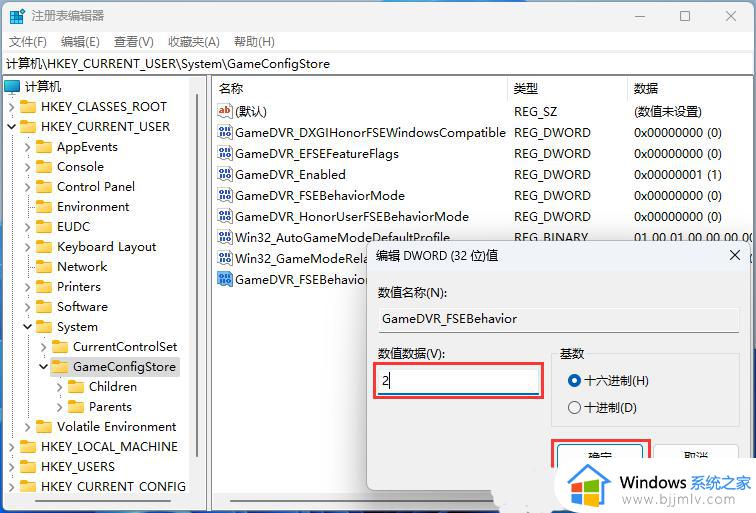This screenshot has height=513, width=756.
Task: Select the Children key label
Action: (113, 387)
